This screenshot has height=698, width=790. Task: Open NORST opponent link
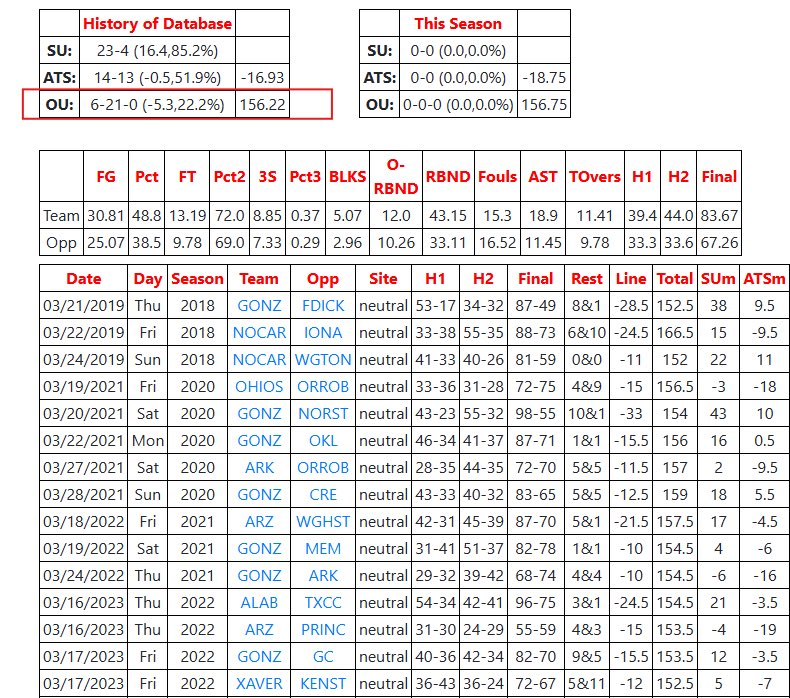point(323,414)
